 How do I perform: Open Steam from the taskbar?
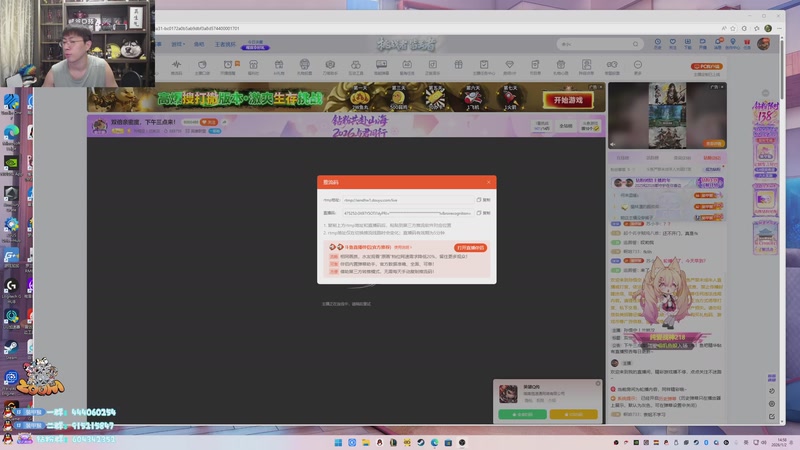420,442
